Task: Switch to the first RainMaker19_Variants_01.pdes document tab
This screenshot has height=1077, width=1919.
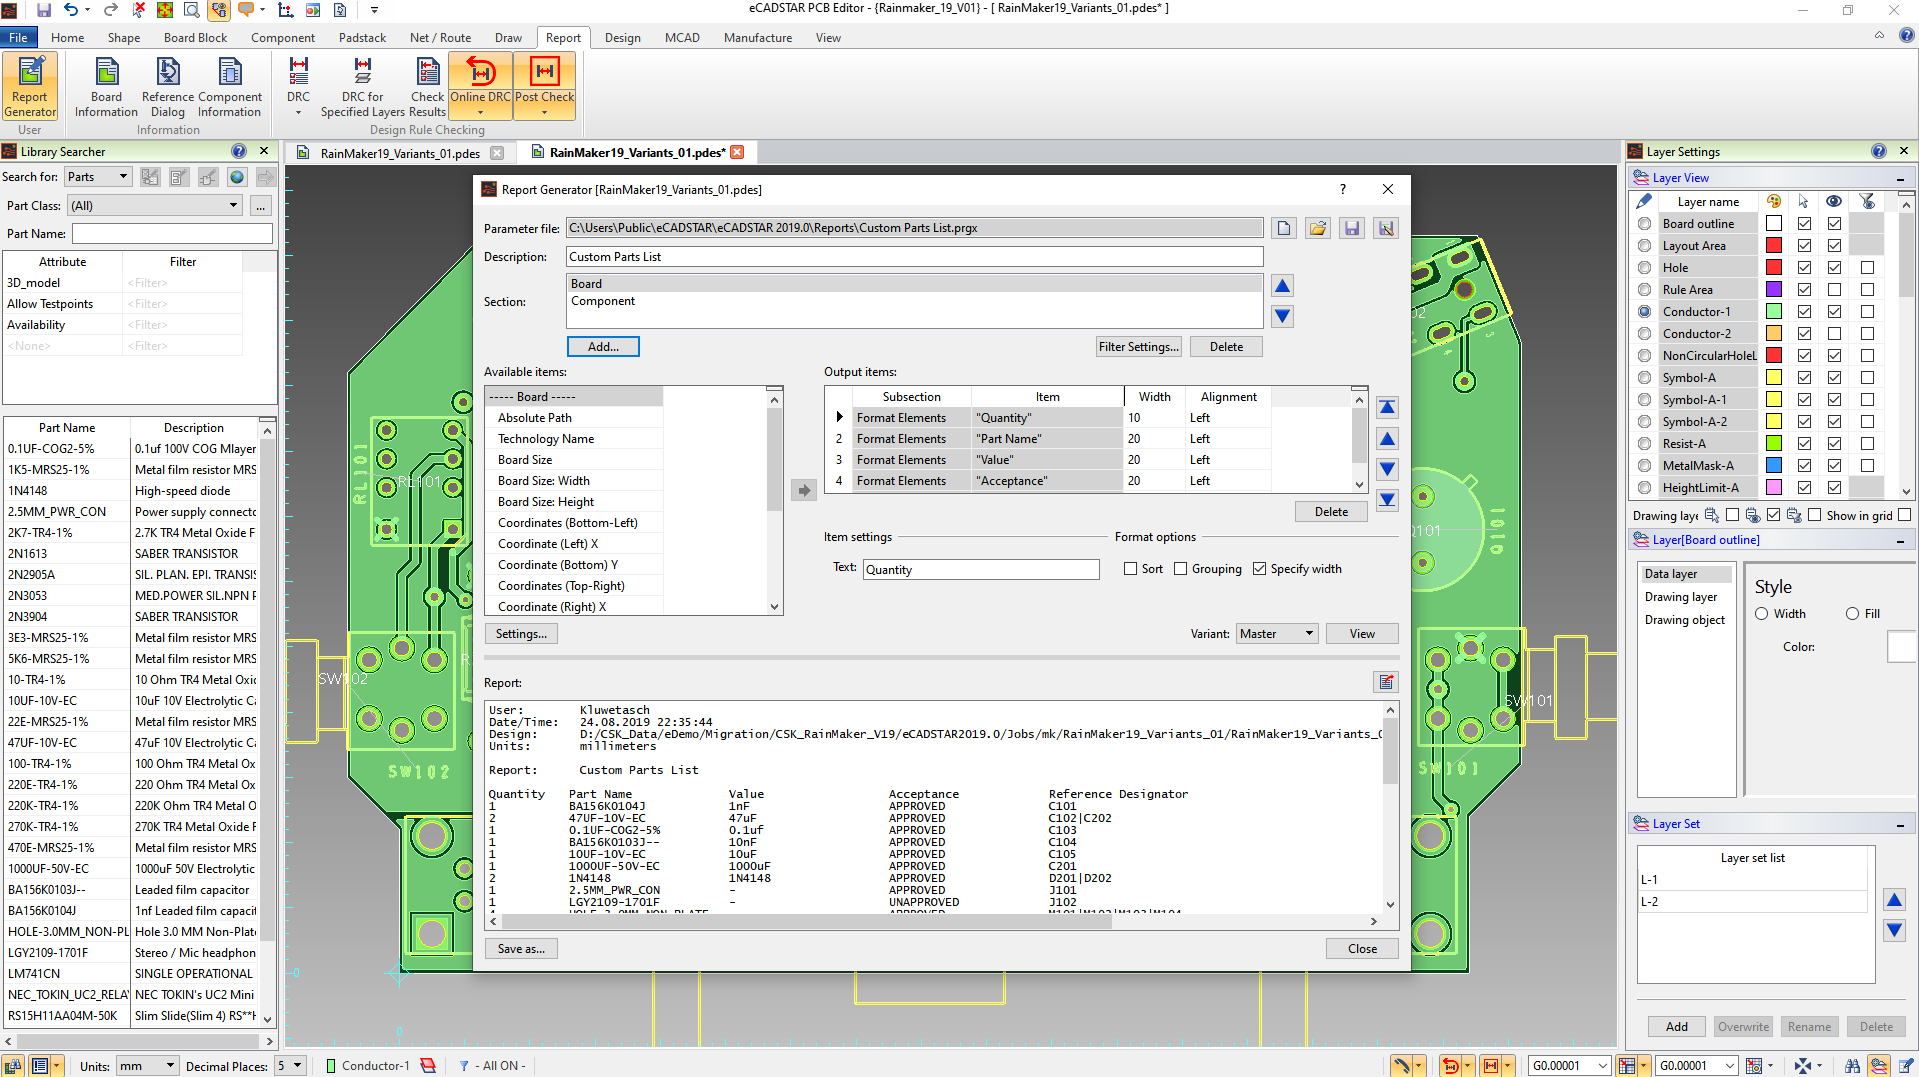Action: coord(400,153)
